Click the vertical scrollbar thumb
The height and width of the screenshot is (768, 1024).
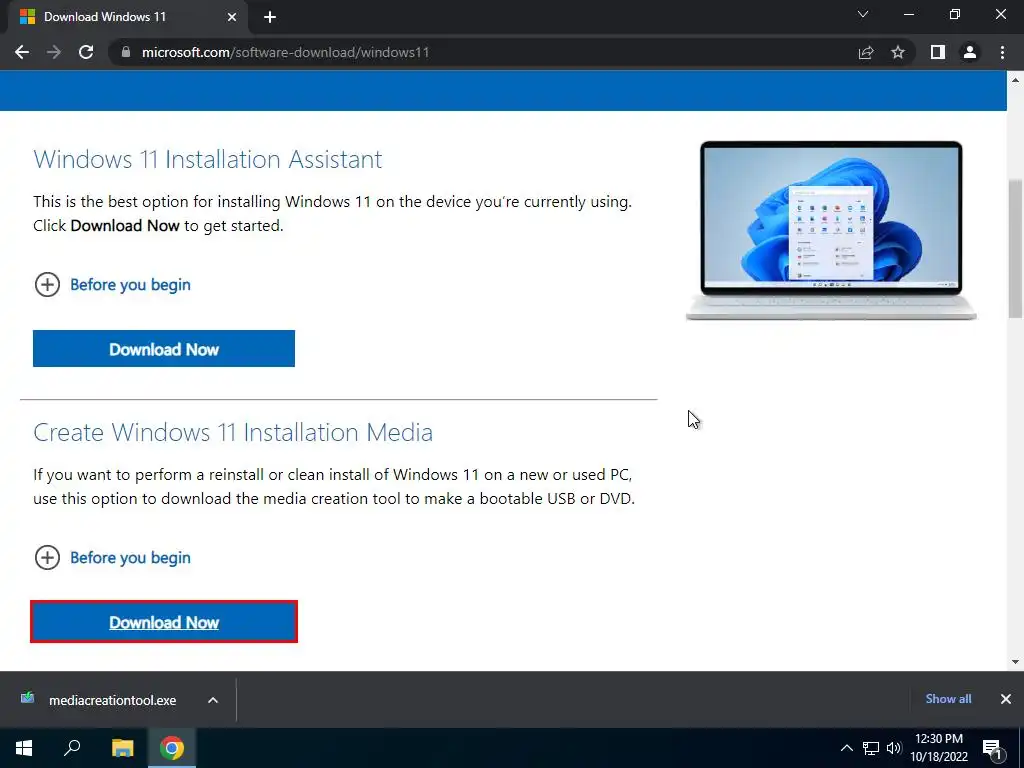pos(1015,248)
